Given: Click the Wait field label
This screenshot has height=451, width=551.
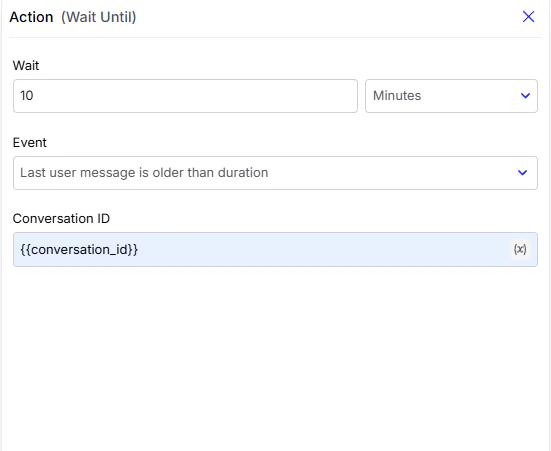Looking at the screenshot, I should [26, 66].
